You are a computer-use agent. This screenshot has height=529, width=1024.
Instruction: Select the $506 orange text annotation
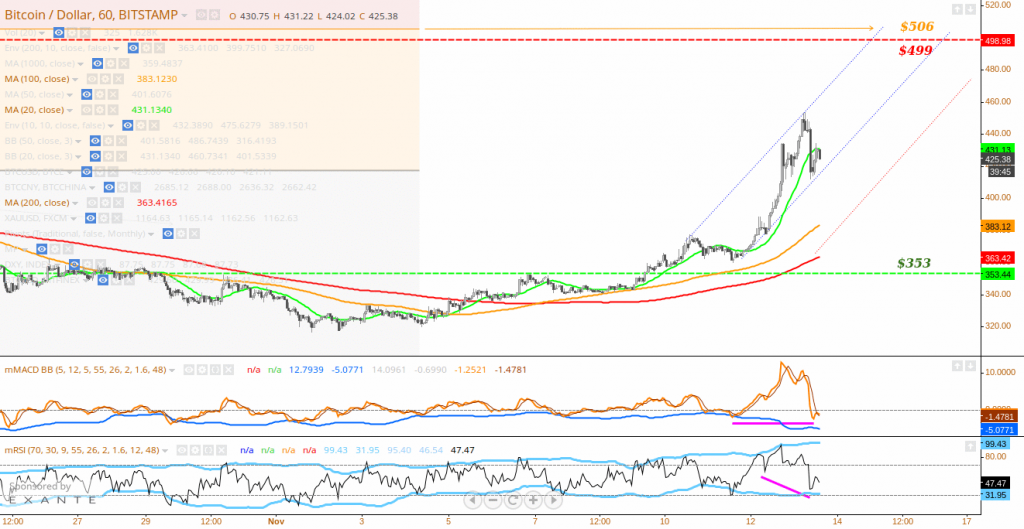(x=917, y=27)
